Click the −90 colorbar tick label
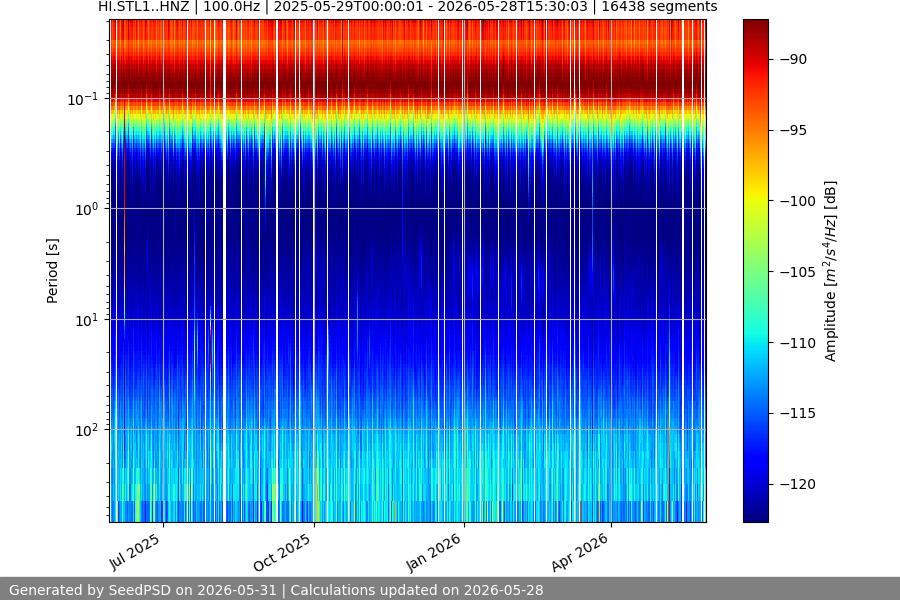The height and width of the screenshot is (600, 900). click(793, 59)
